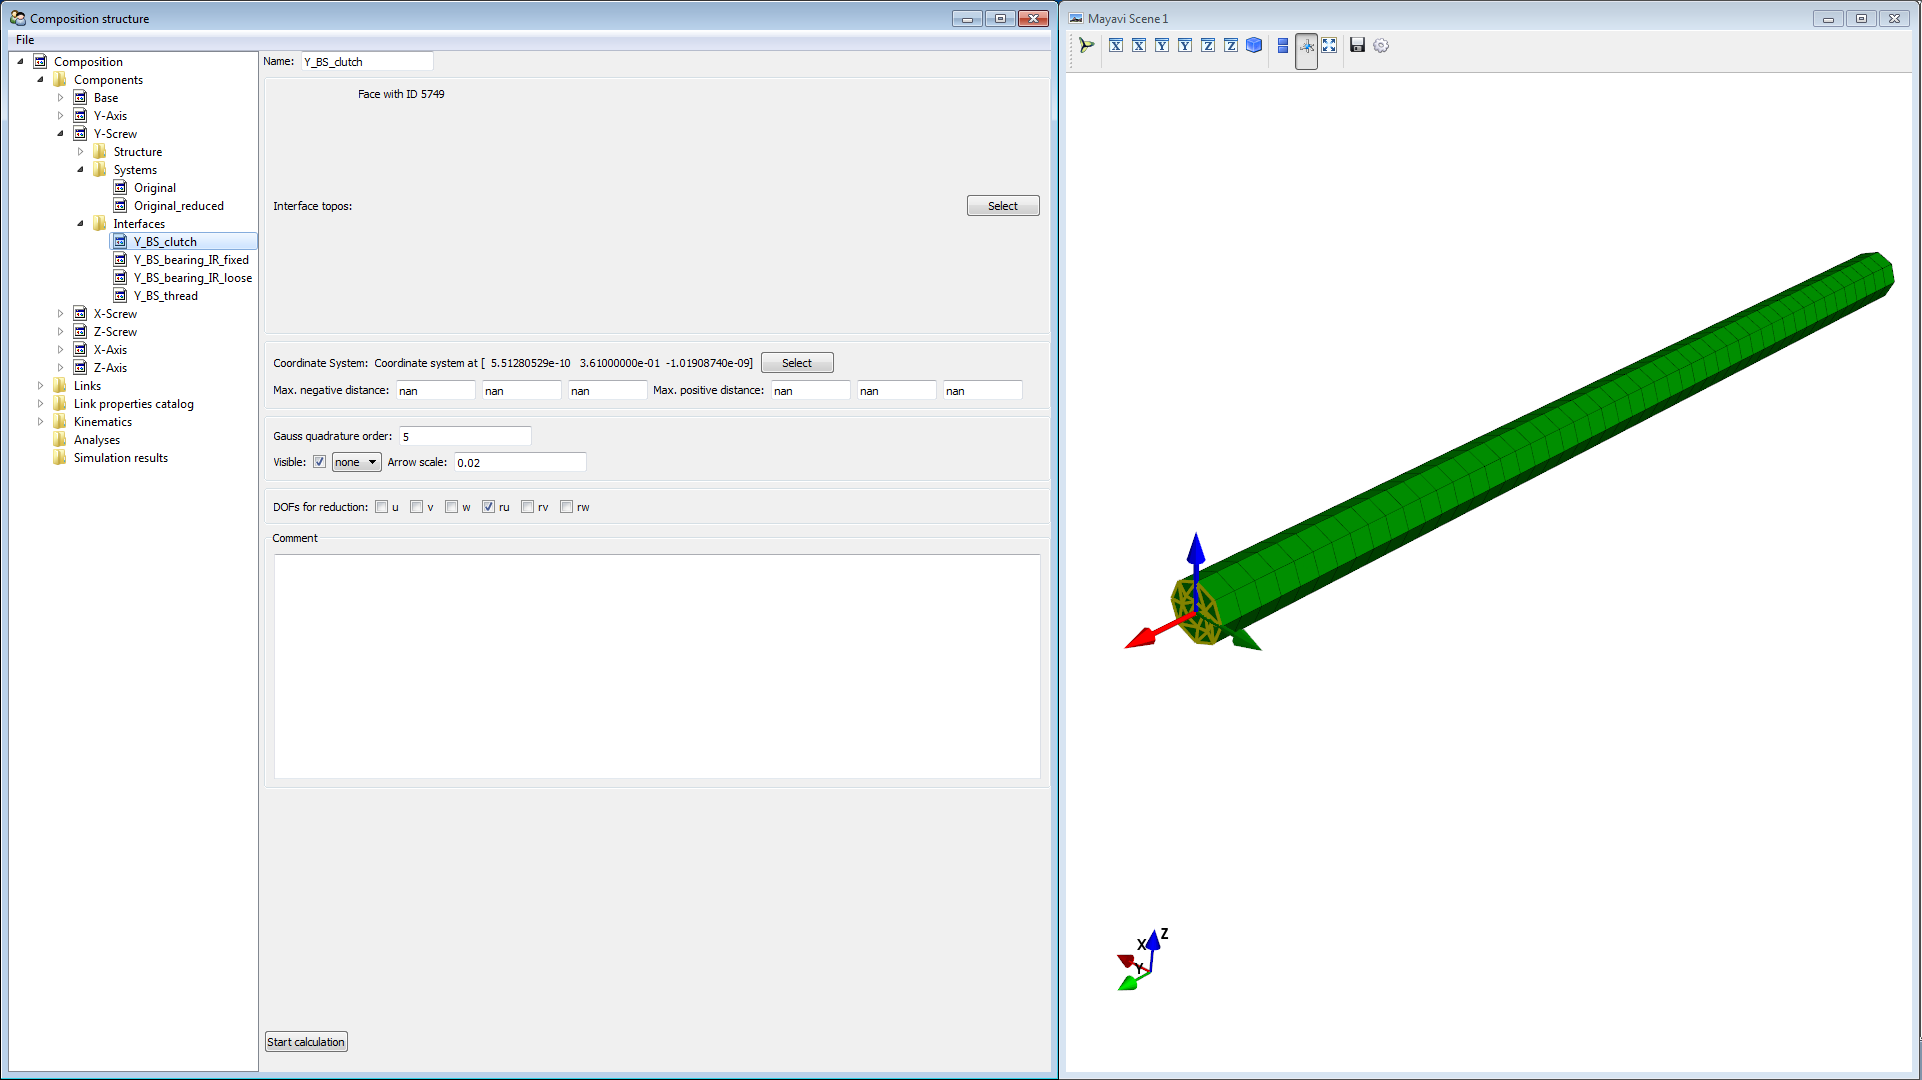Viewport: 1922px width, 1080px height.
Task: Click Select button for Coordinate System
Action: (796, 363)
